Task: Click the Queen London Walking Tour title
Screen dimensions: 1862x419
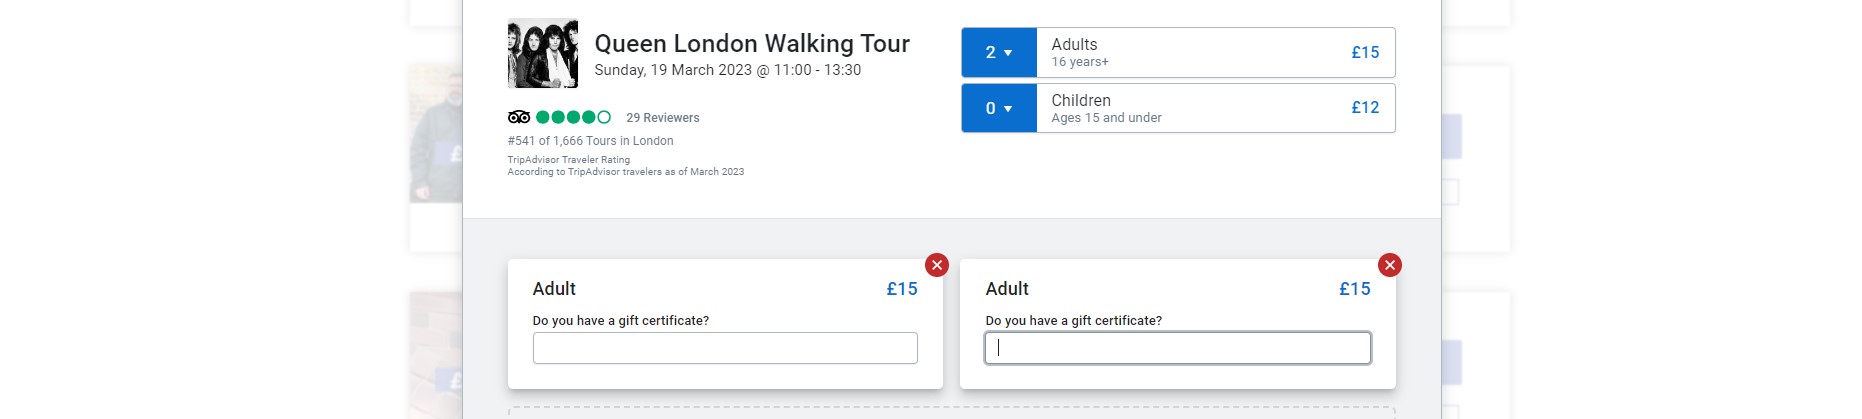Action: [x=752, y=43]
